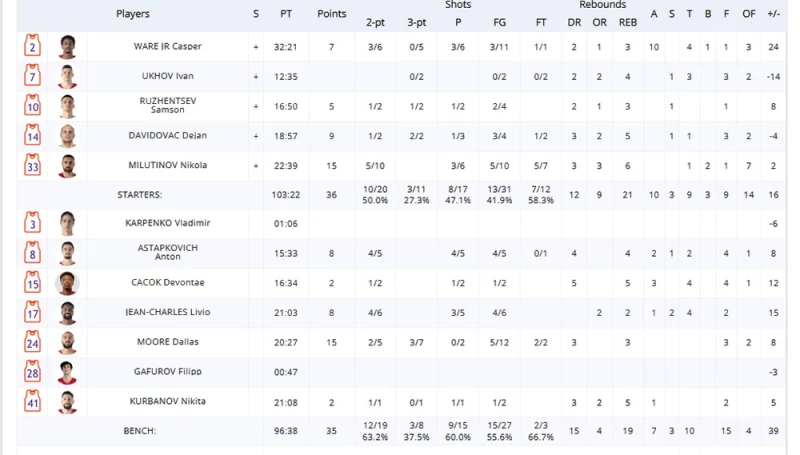Sort by plus-minus column header
Screen dimensions: 800x455
[773, 14]
